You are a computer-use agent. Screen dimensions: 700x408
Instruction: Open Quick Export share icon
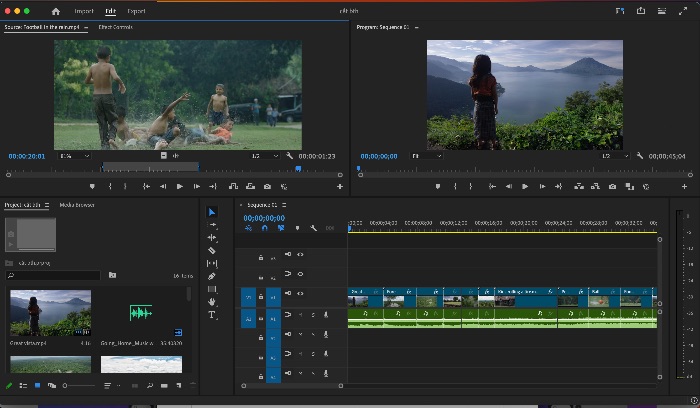point(641,11)
